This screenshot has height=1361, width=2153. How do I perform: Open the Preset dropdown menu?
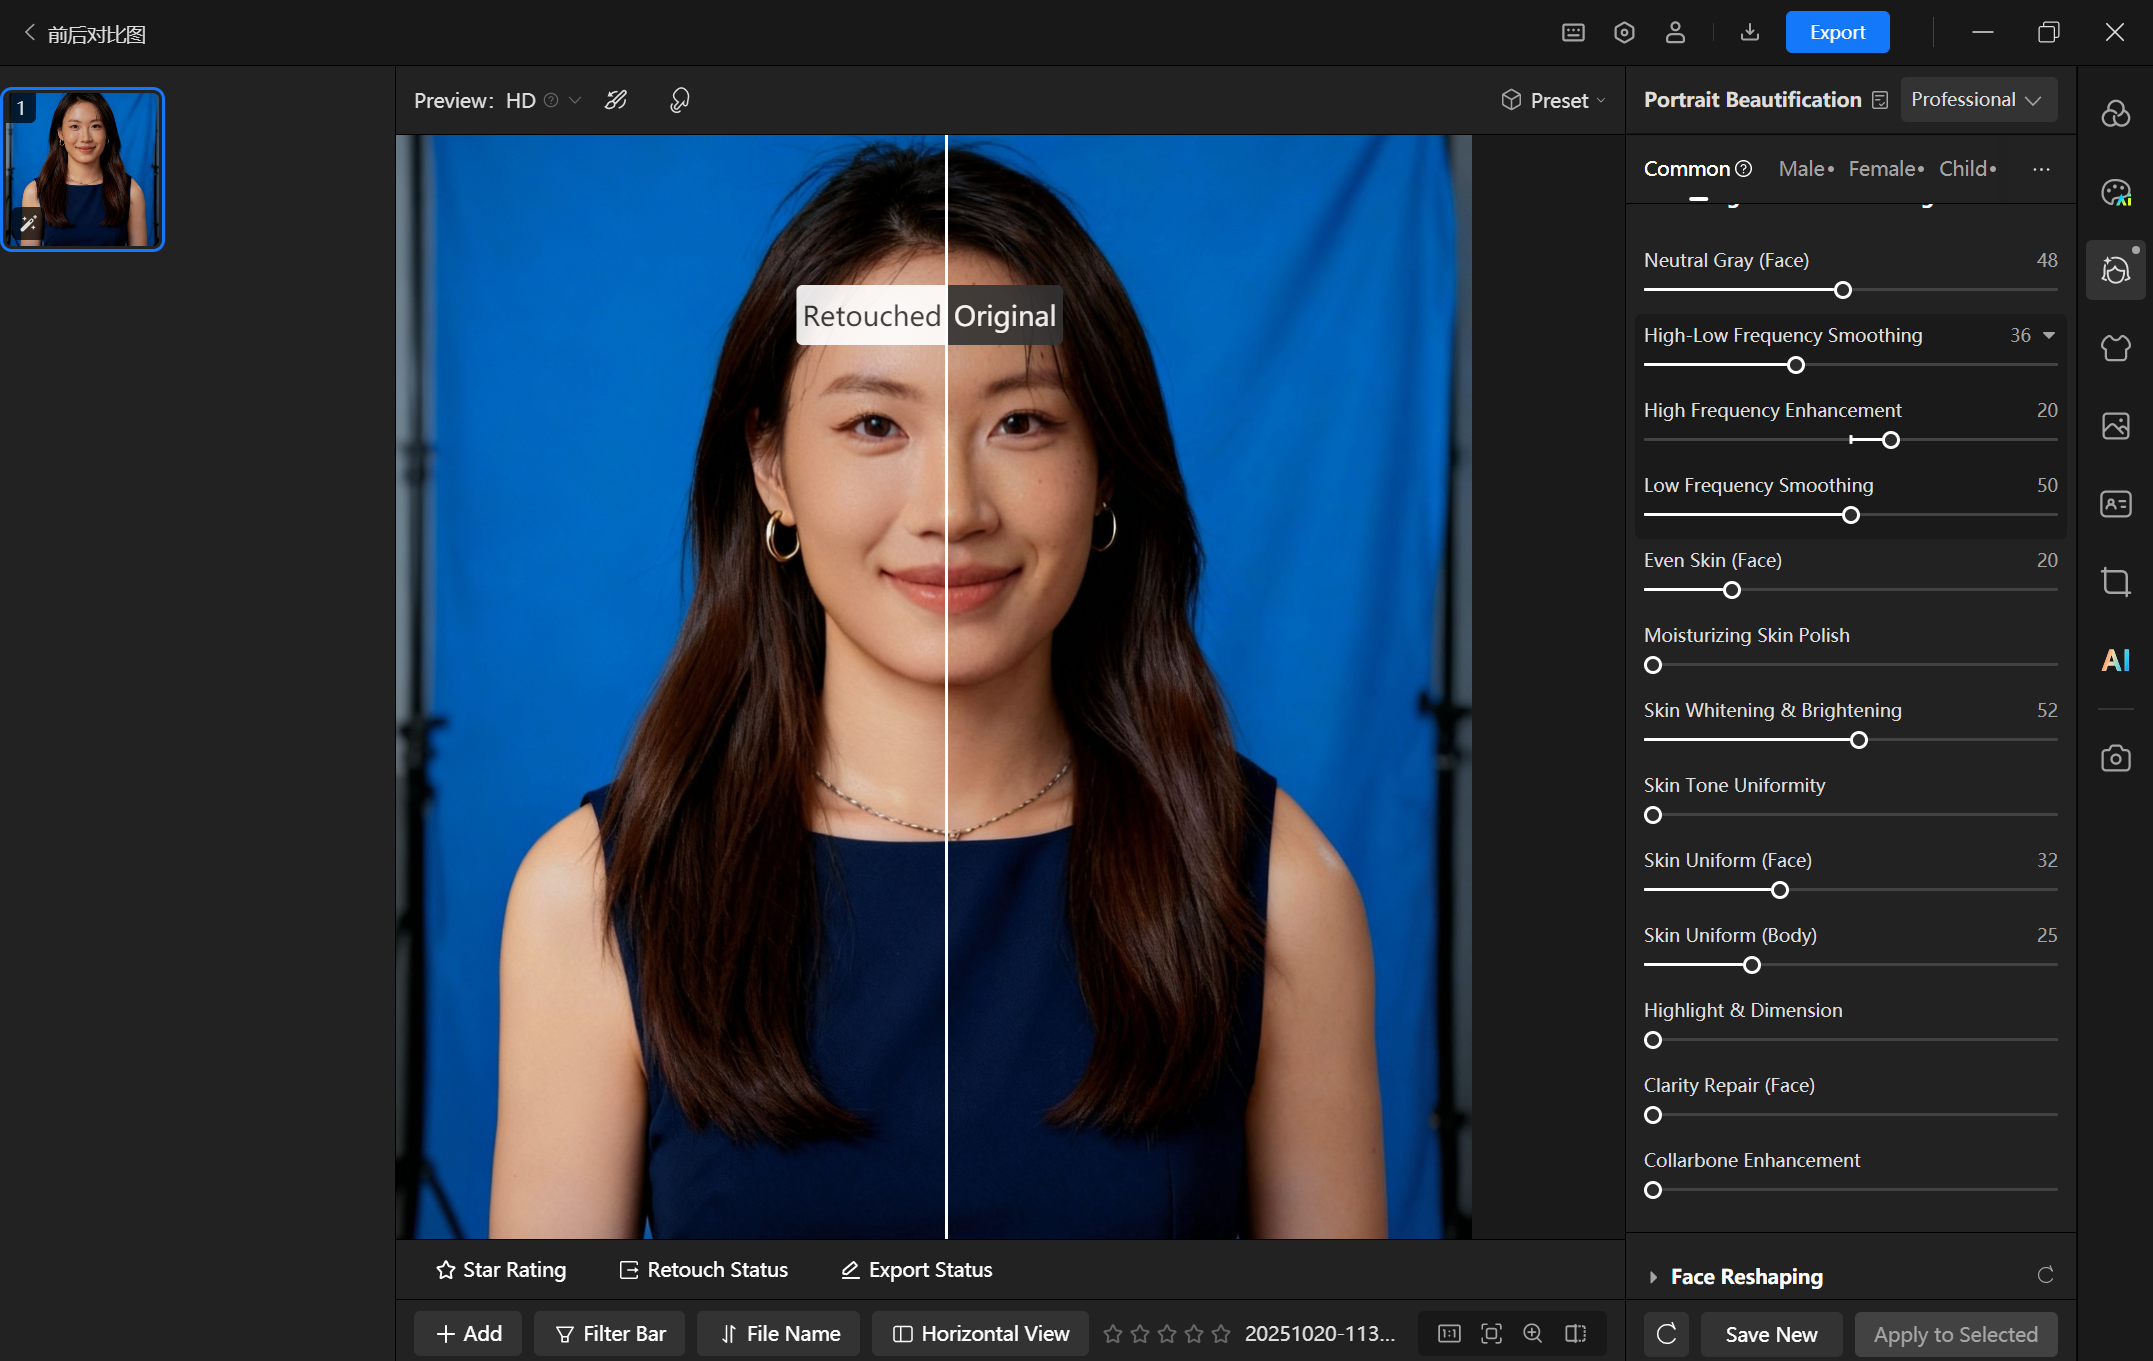click(x=1553, y=100)
